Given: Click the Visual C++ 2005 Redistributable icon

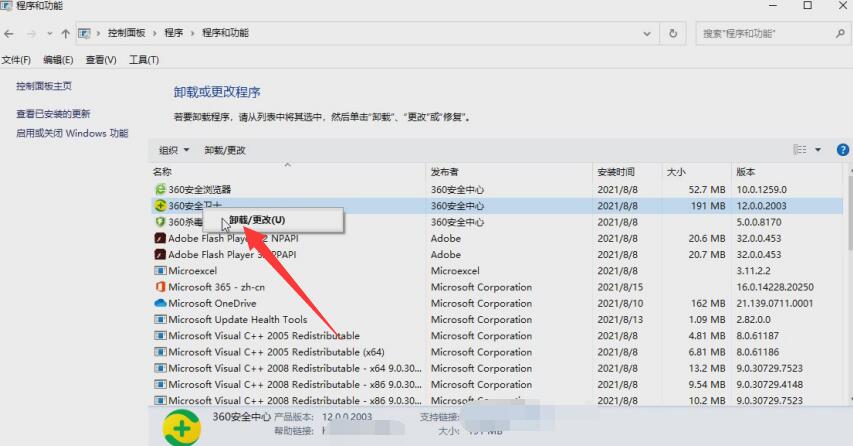Looking at the screenshot, I should tap(160, 336).
